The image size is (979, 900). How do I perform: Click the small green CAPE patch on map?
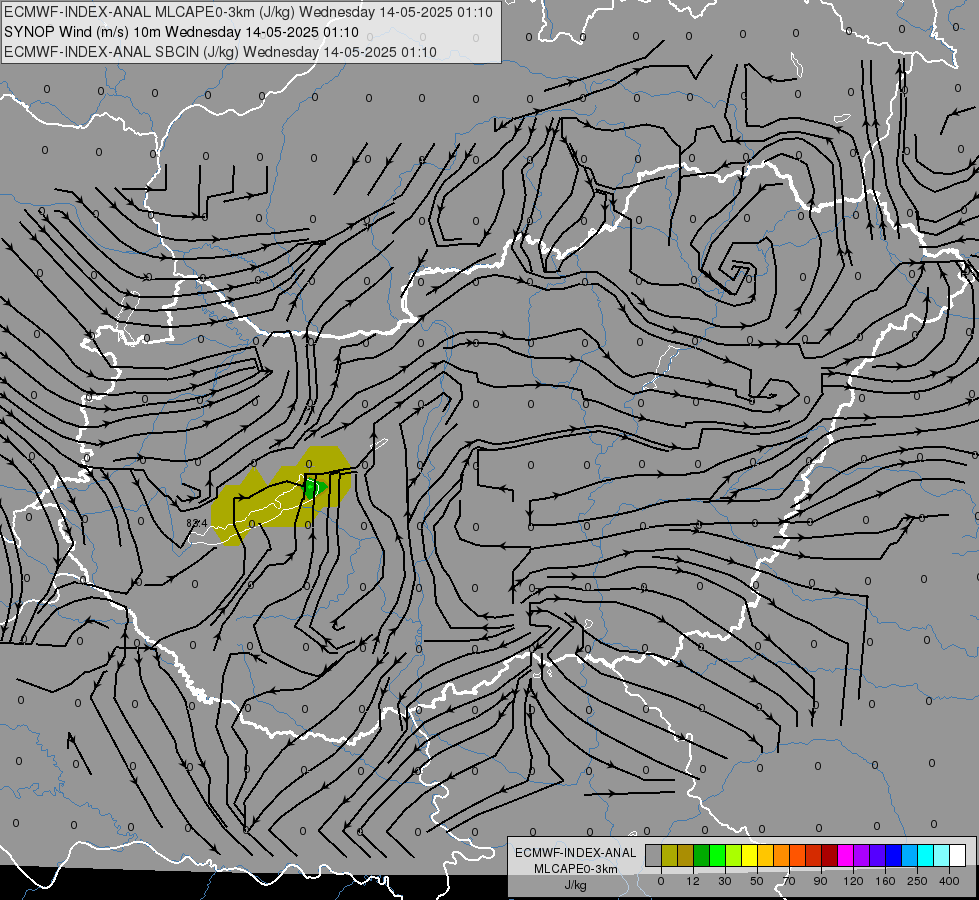[x=314, y=488]
